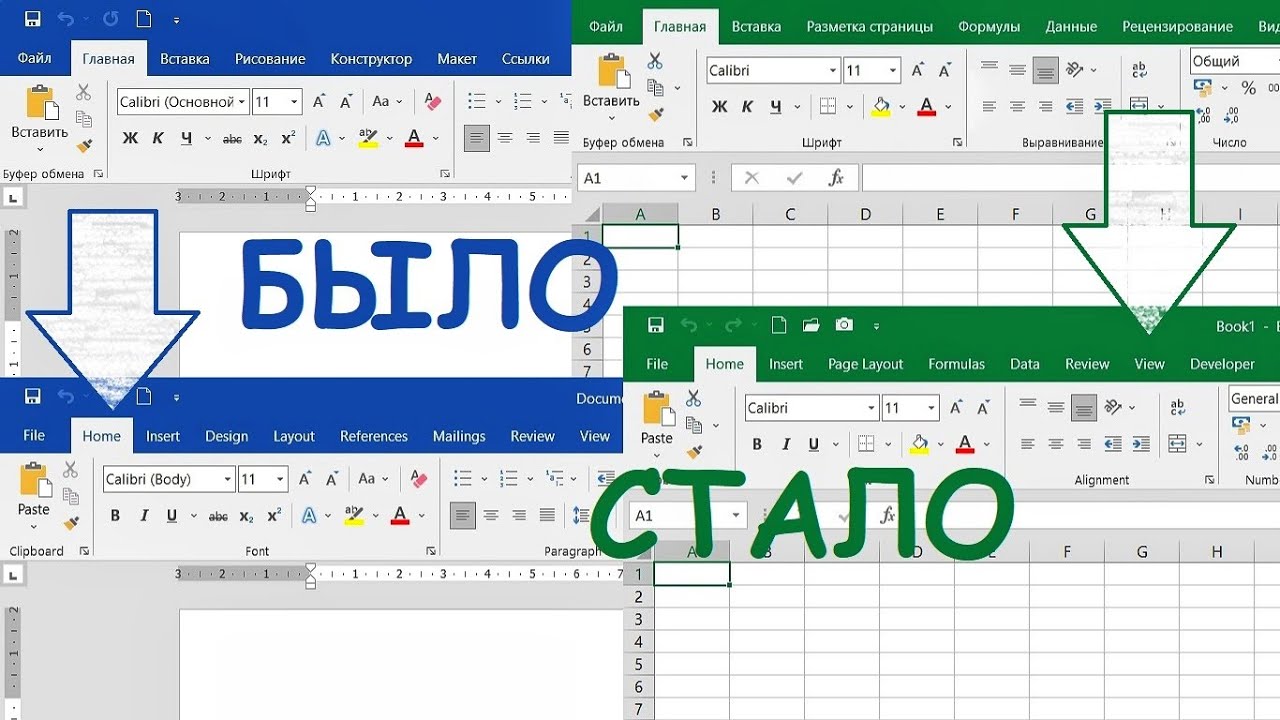This screenshot has width=1280, height=720.
Task: Click Camera icon in English Excel title bar
Action: (x=844, y=325)
